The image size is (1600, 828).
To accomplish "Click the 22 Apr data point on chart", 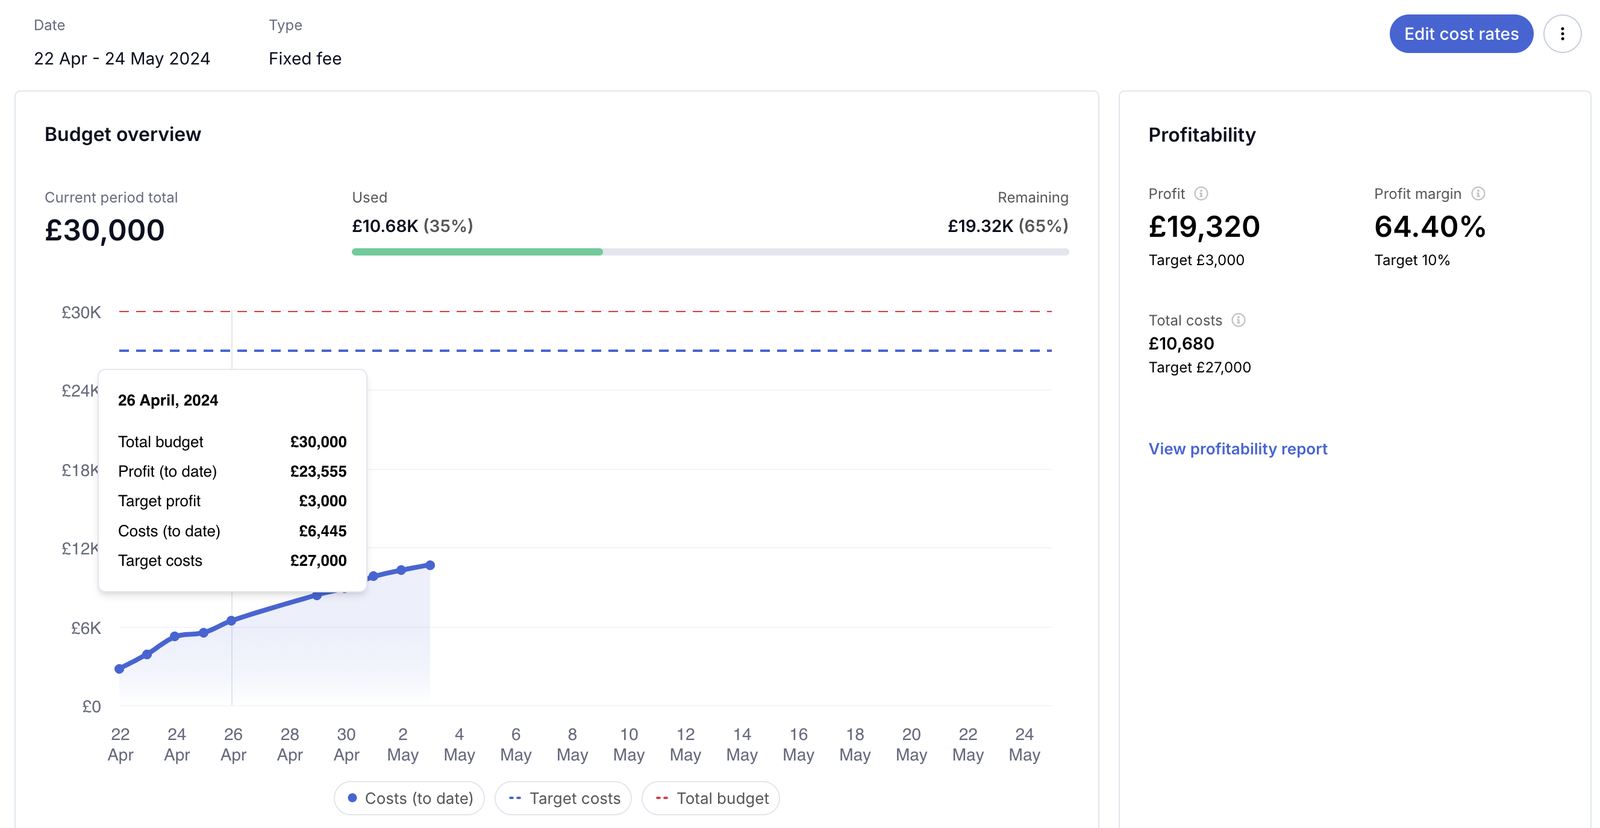I will [120, 669].
